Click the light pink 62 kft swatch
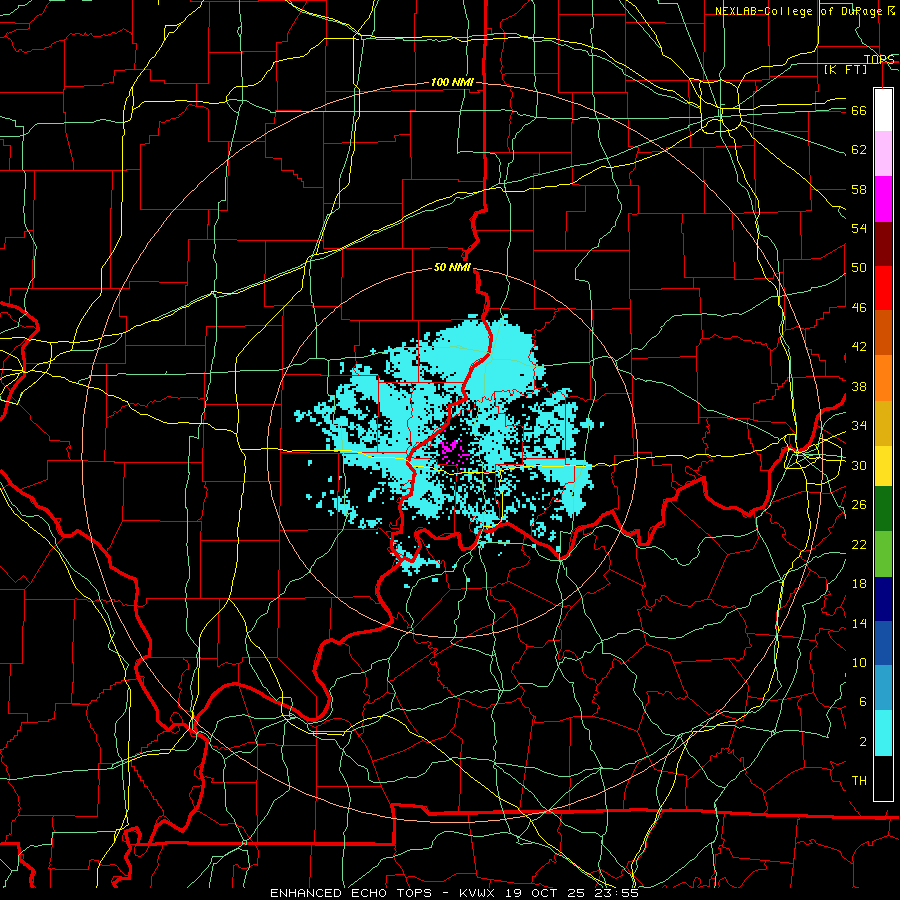The width and height of the screenshot is (900, 900). point(883,153)
